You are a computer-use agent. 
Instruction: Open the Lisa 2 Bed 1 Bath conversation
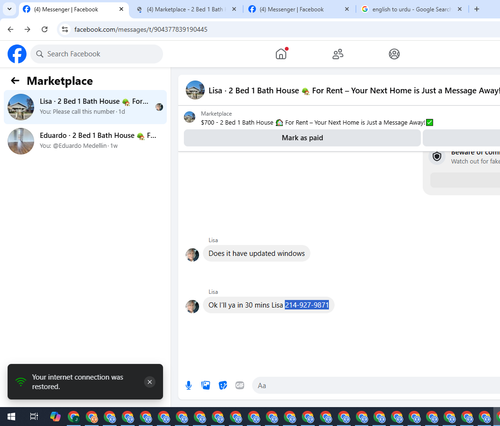click(x=85, y=107)
